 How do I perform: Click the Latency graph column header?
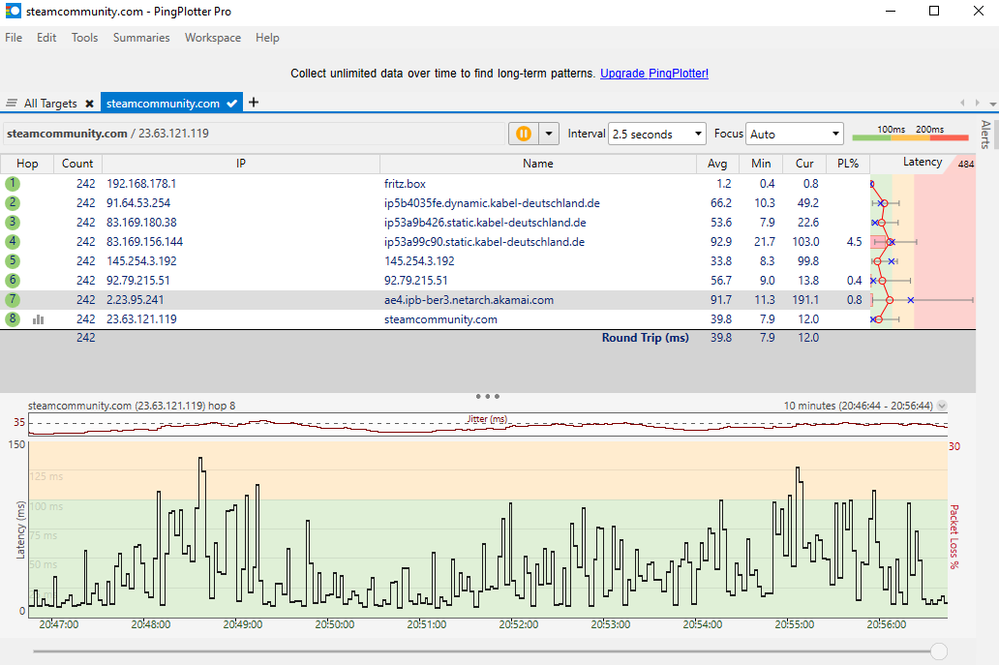coord(922,162)
